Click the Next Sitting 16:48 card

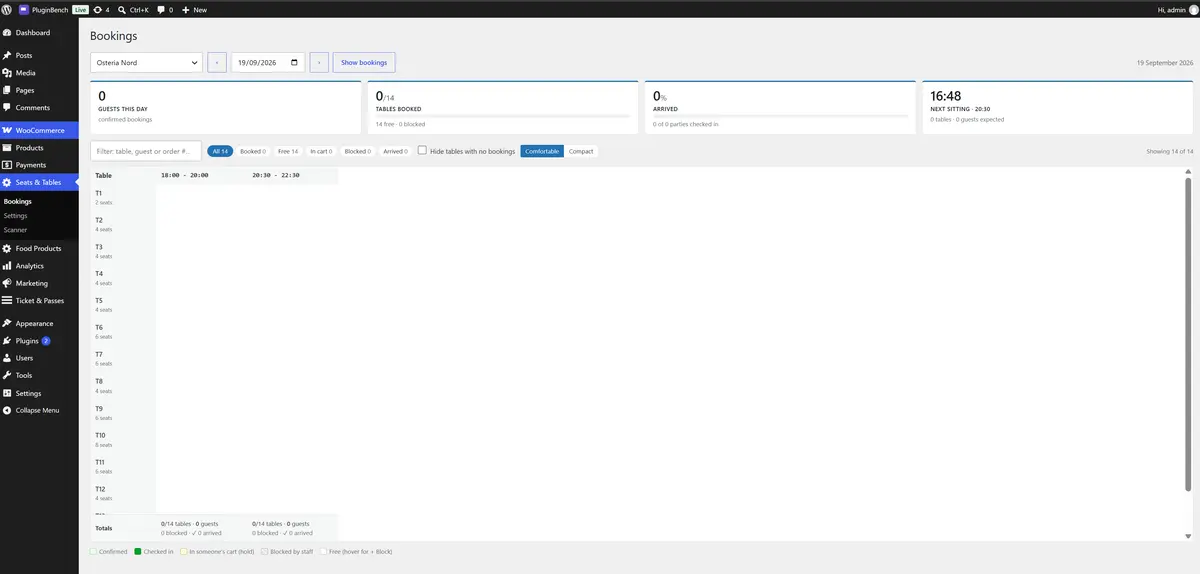pos(1058,107)
